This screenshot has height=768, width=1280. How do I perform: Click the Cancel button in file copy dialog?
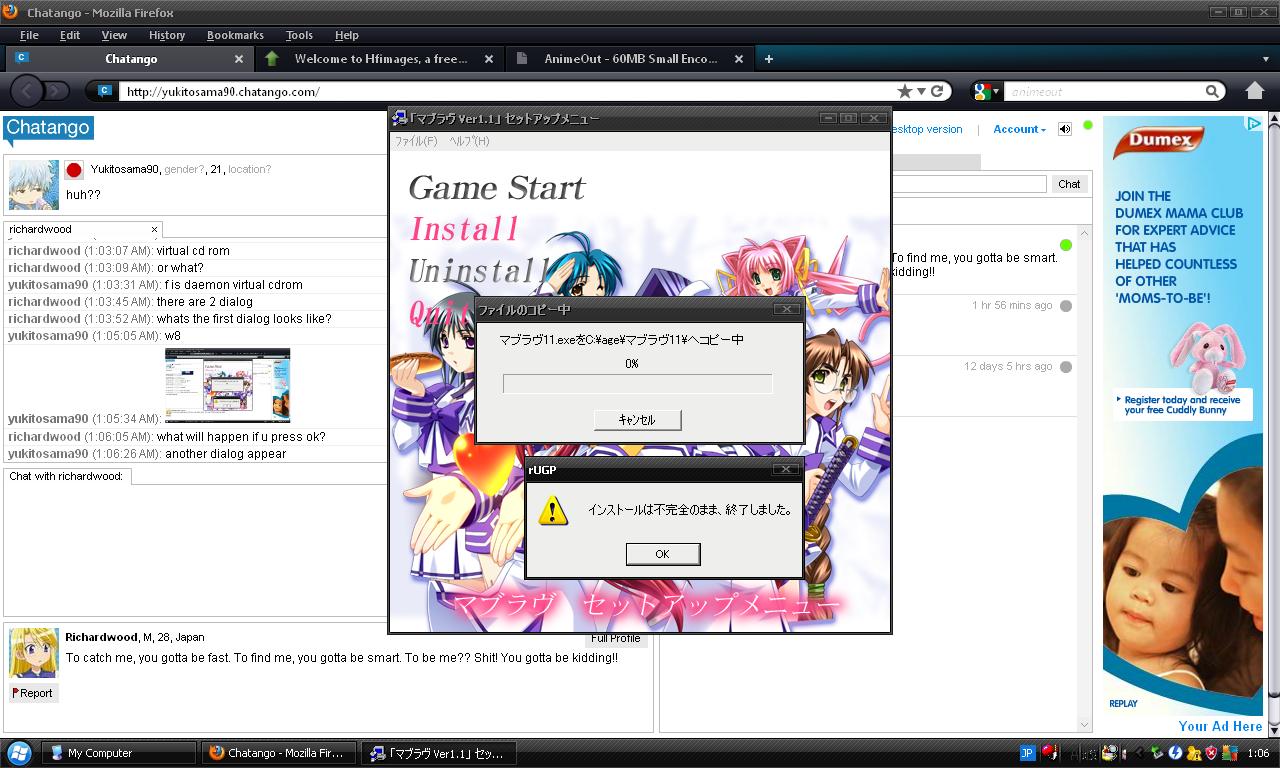click(x=637, y=420)
